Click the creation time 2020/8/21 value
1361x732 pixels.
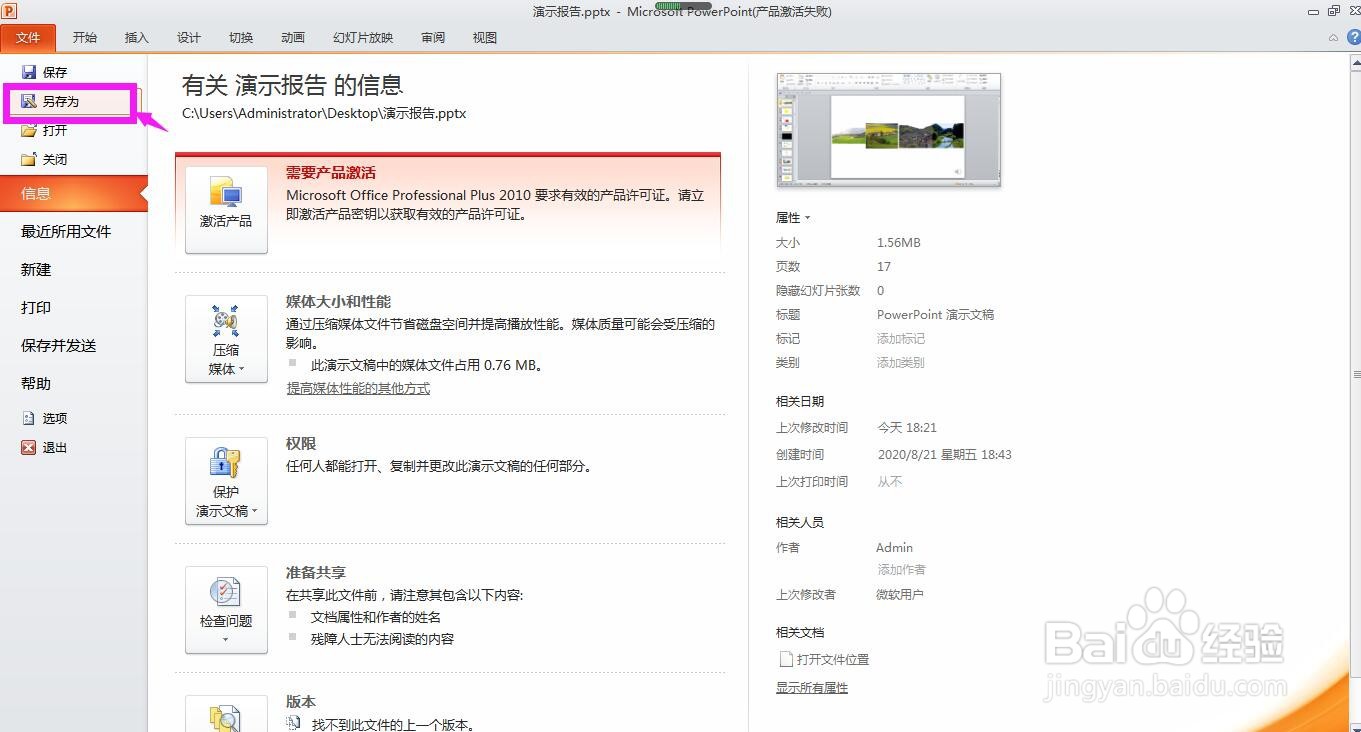tap(944, 454)
